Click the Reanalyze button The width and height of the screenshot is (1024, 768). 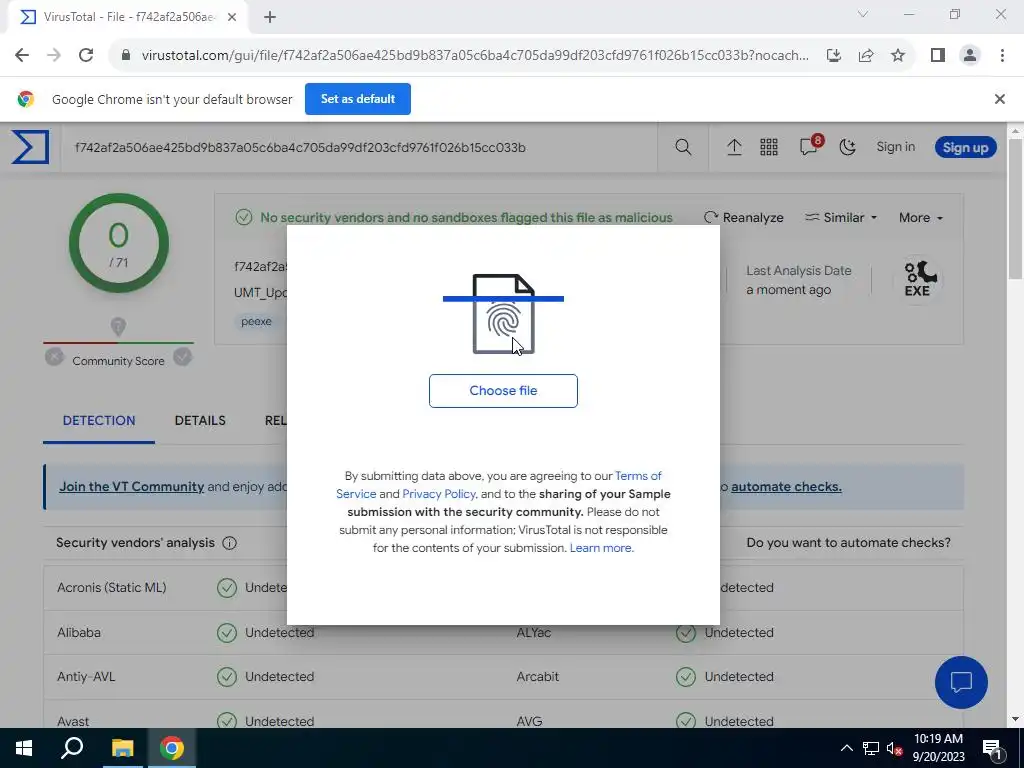coord(744,217)
